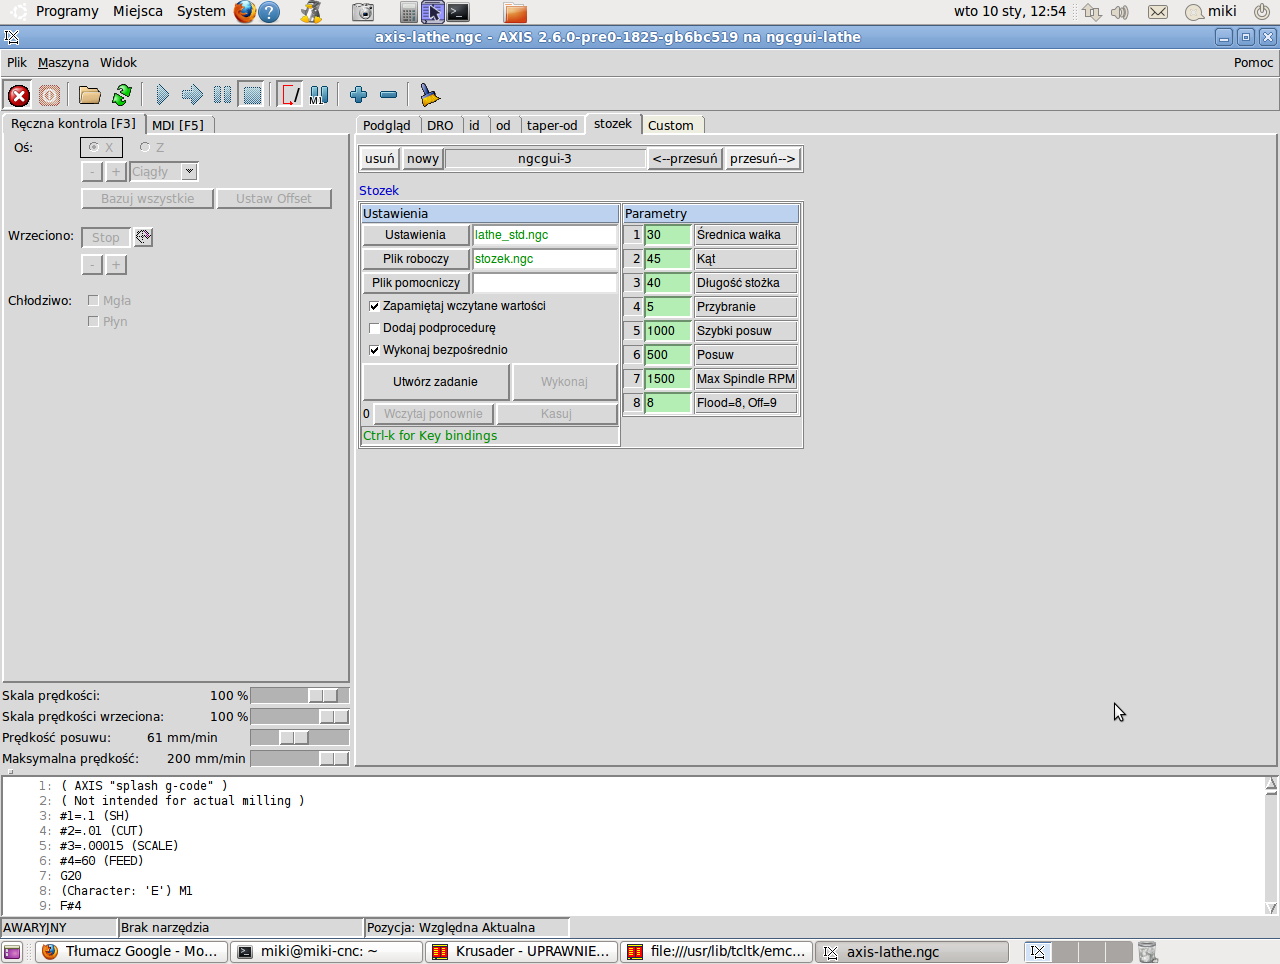The width and height of the screenshot is (1280, 964).
Task: Toggle skip lines with slash icon
Action: pos(290,95)
